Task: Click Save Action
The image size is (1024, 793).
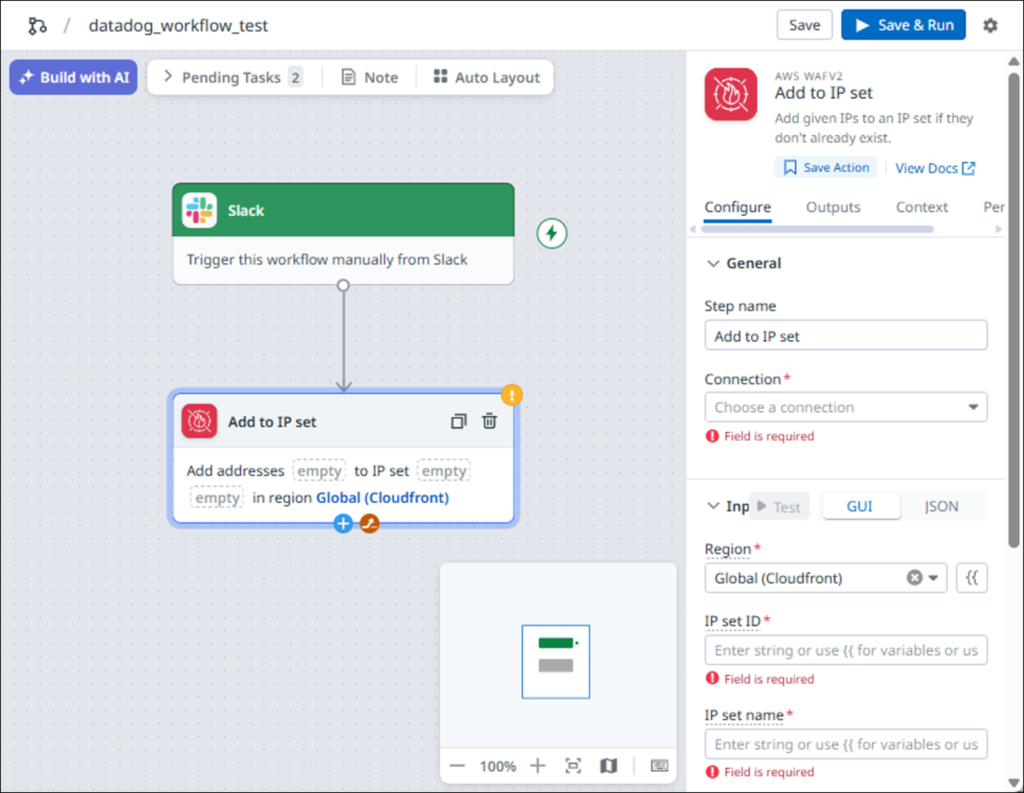Action: click(x=826, y=168)
